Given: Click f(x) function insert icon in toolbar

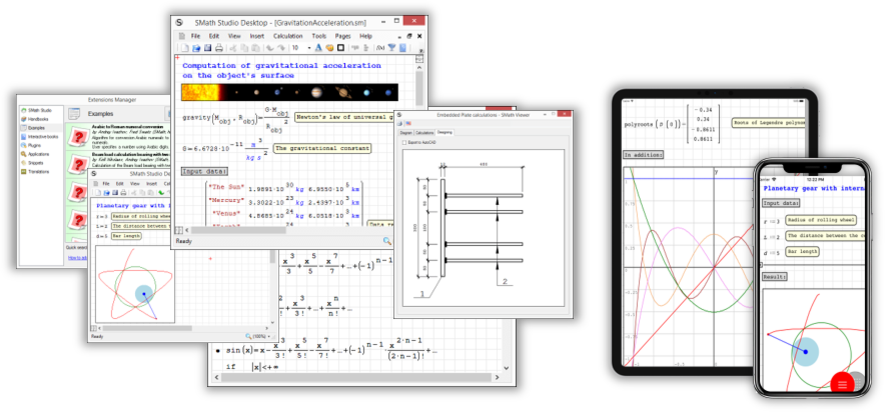Looking at the screenshot, I should (380, 48).
